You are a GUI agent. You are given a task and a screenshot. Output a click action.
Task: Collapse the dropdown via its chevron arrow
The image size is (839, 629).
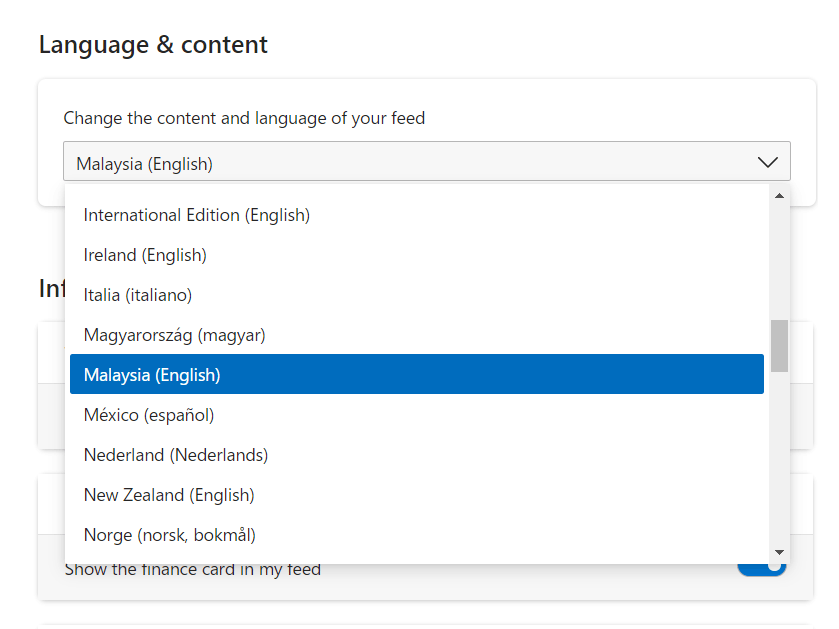pos(767,162)
